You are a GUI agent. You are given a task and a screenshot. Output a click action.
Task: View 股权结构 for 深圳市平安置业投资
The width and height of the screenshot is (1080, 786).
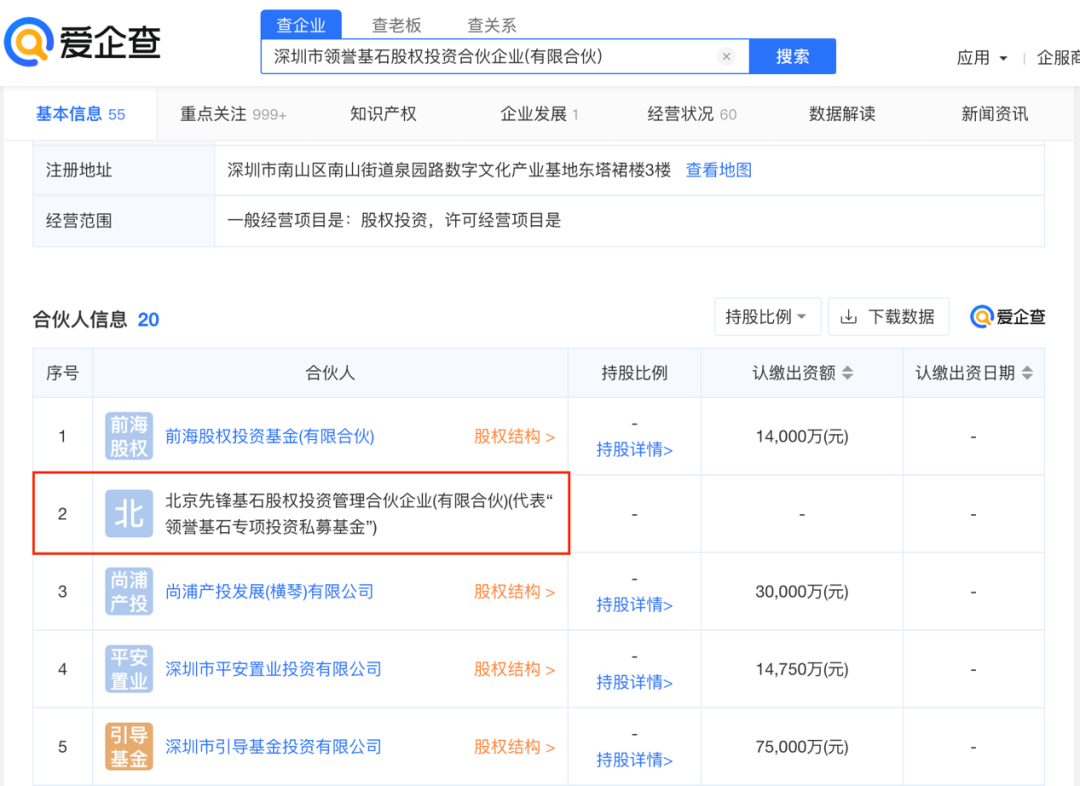514,669
